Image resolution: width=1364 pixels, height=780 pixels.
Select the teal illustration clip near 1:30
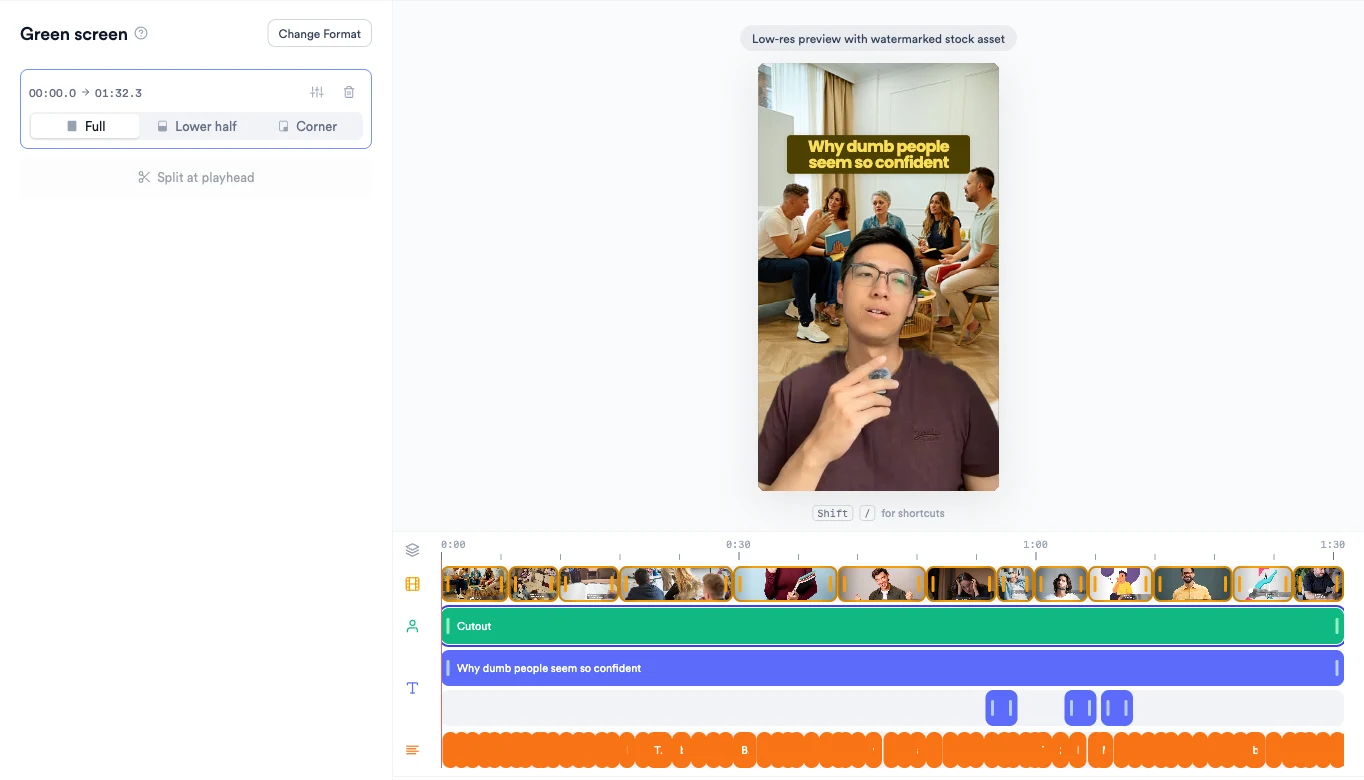point(1263,584)
